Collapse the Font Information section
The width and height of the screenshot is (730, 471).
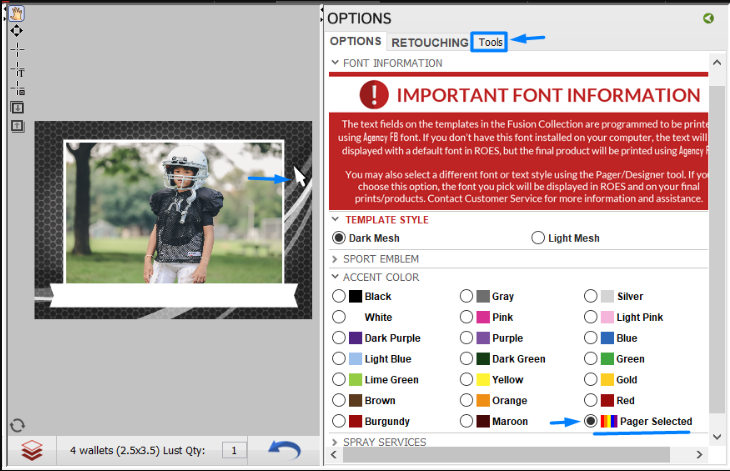click(335, 63)
